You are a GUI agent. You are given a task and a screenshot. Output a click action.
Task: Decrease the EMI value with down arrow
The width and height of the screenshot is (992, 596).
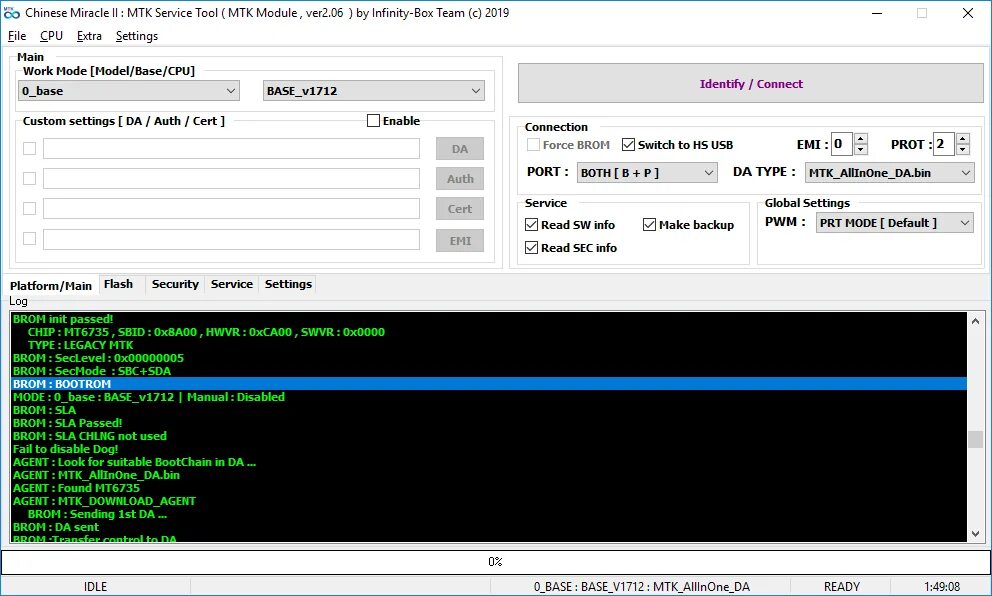click(x=860, y=150)
